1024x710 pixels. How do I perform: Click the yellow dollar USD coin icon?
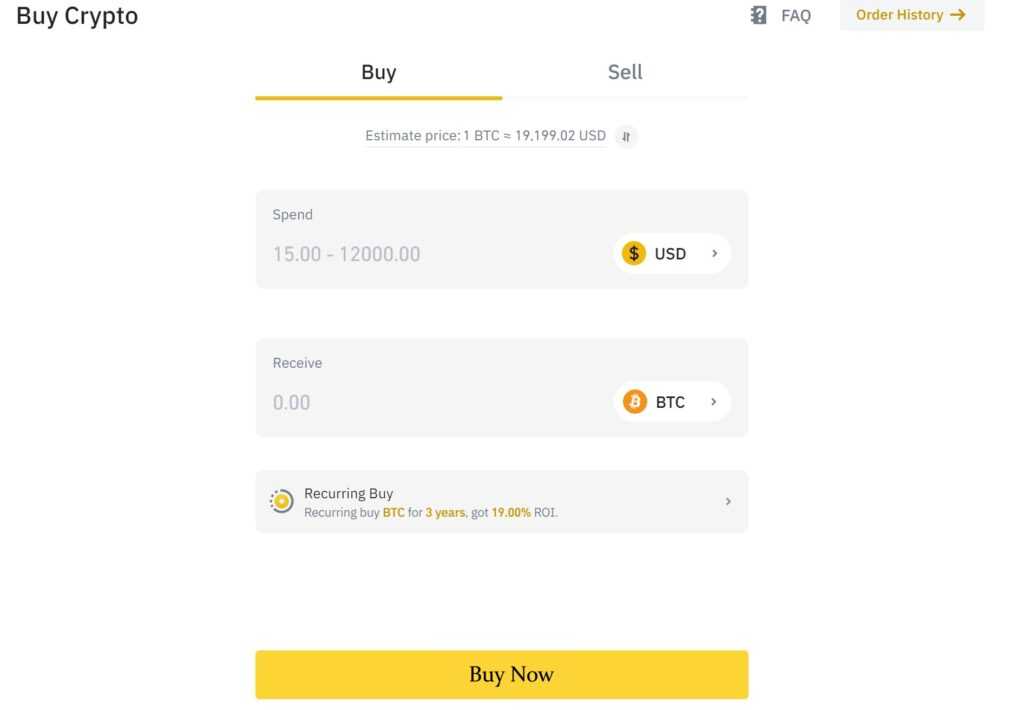(x=634, y=253)
